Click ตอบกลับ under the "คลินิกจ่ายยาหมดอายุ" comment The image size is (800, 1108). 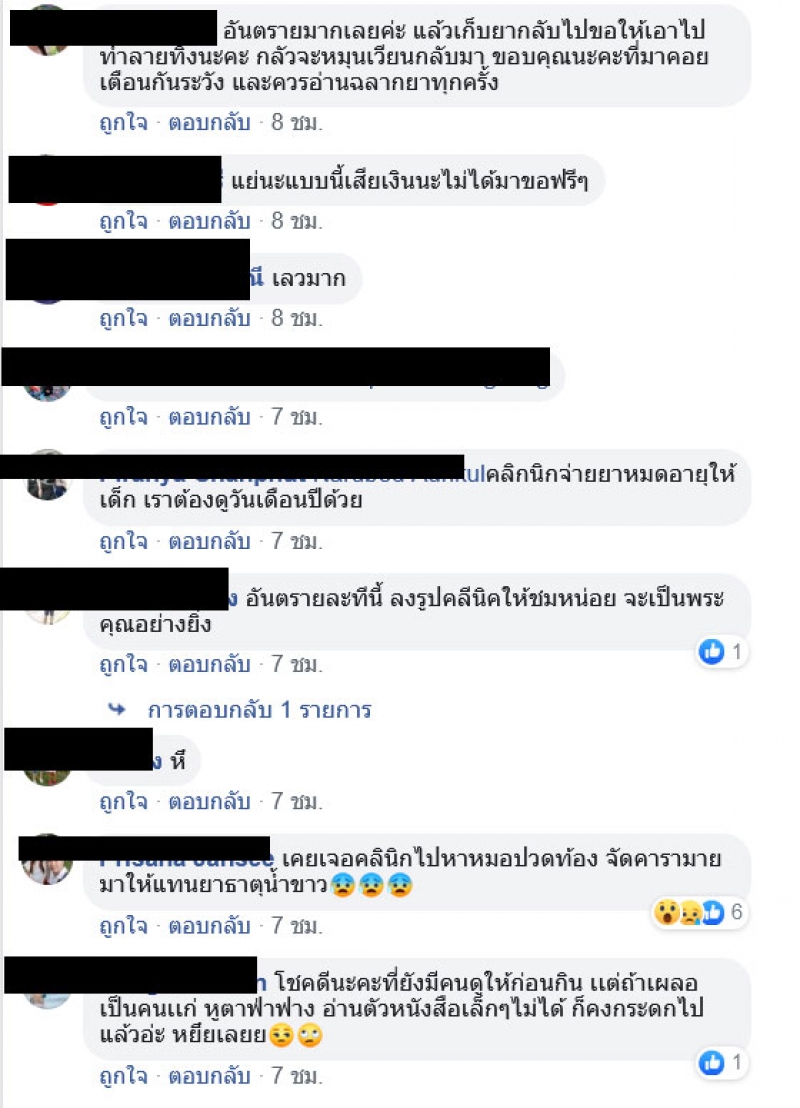[x=209, y=541]
